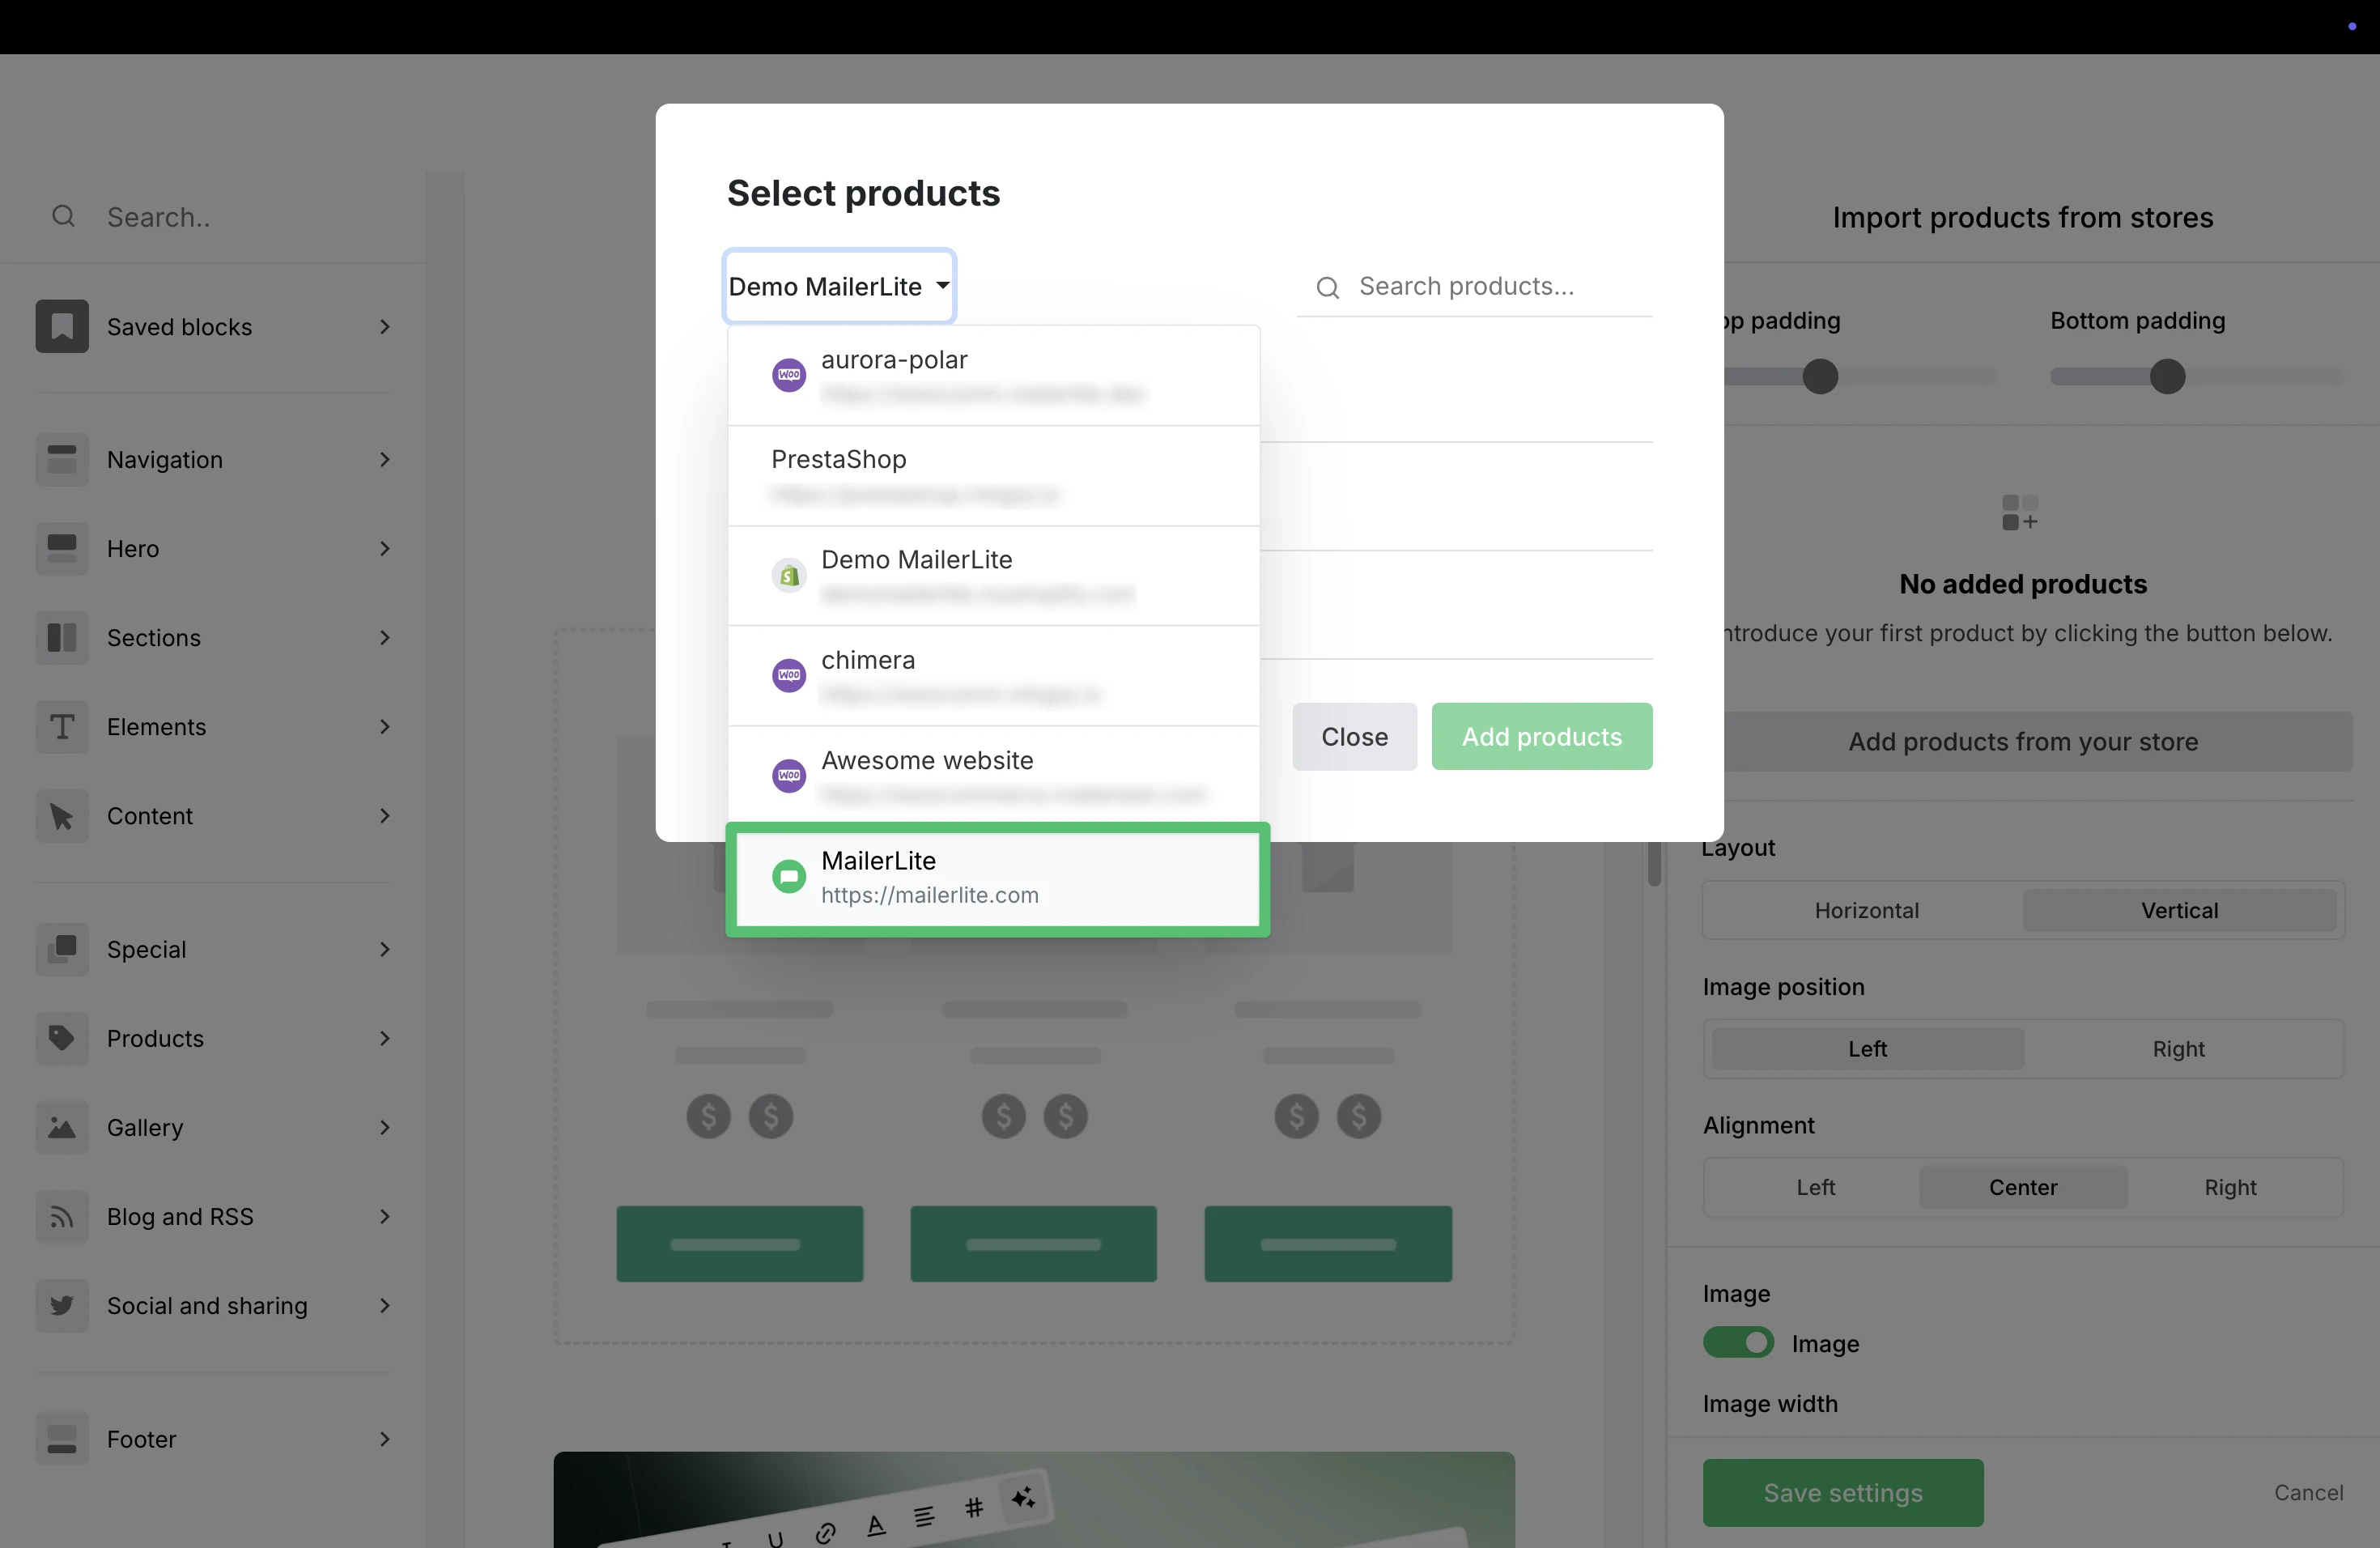This screenshot has height=1548, width=2380.
Task: Click the Products tag icon
Action: tap(62, 1038)
